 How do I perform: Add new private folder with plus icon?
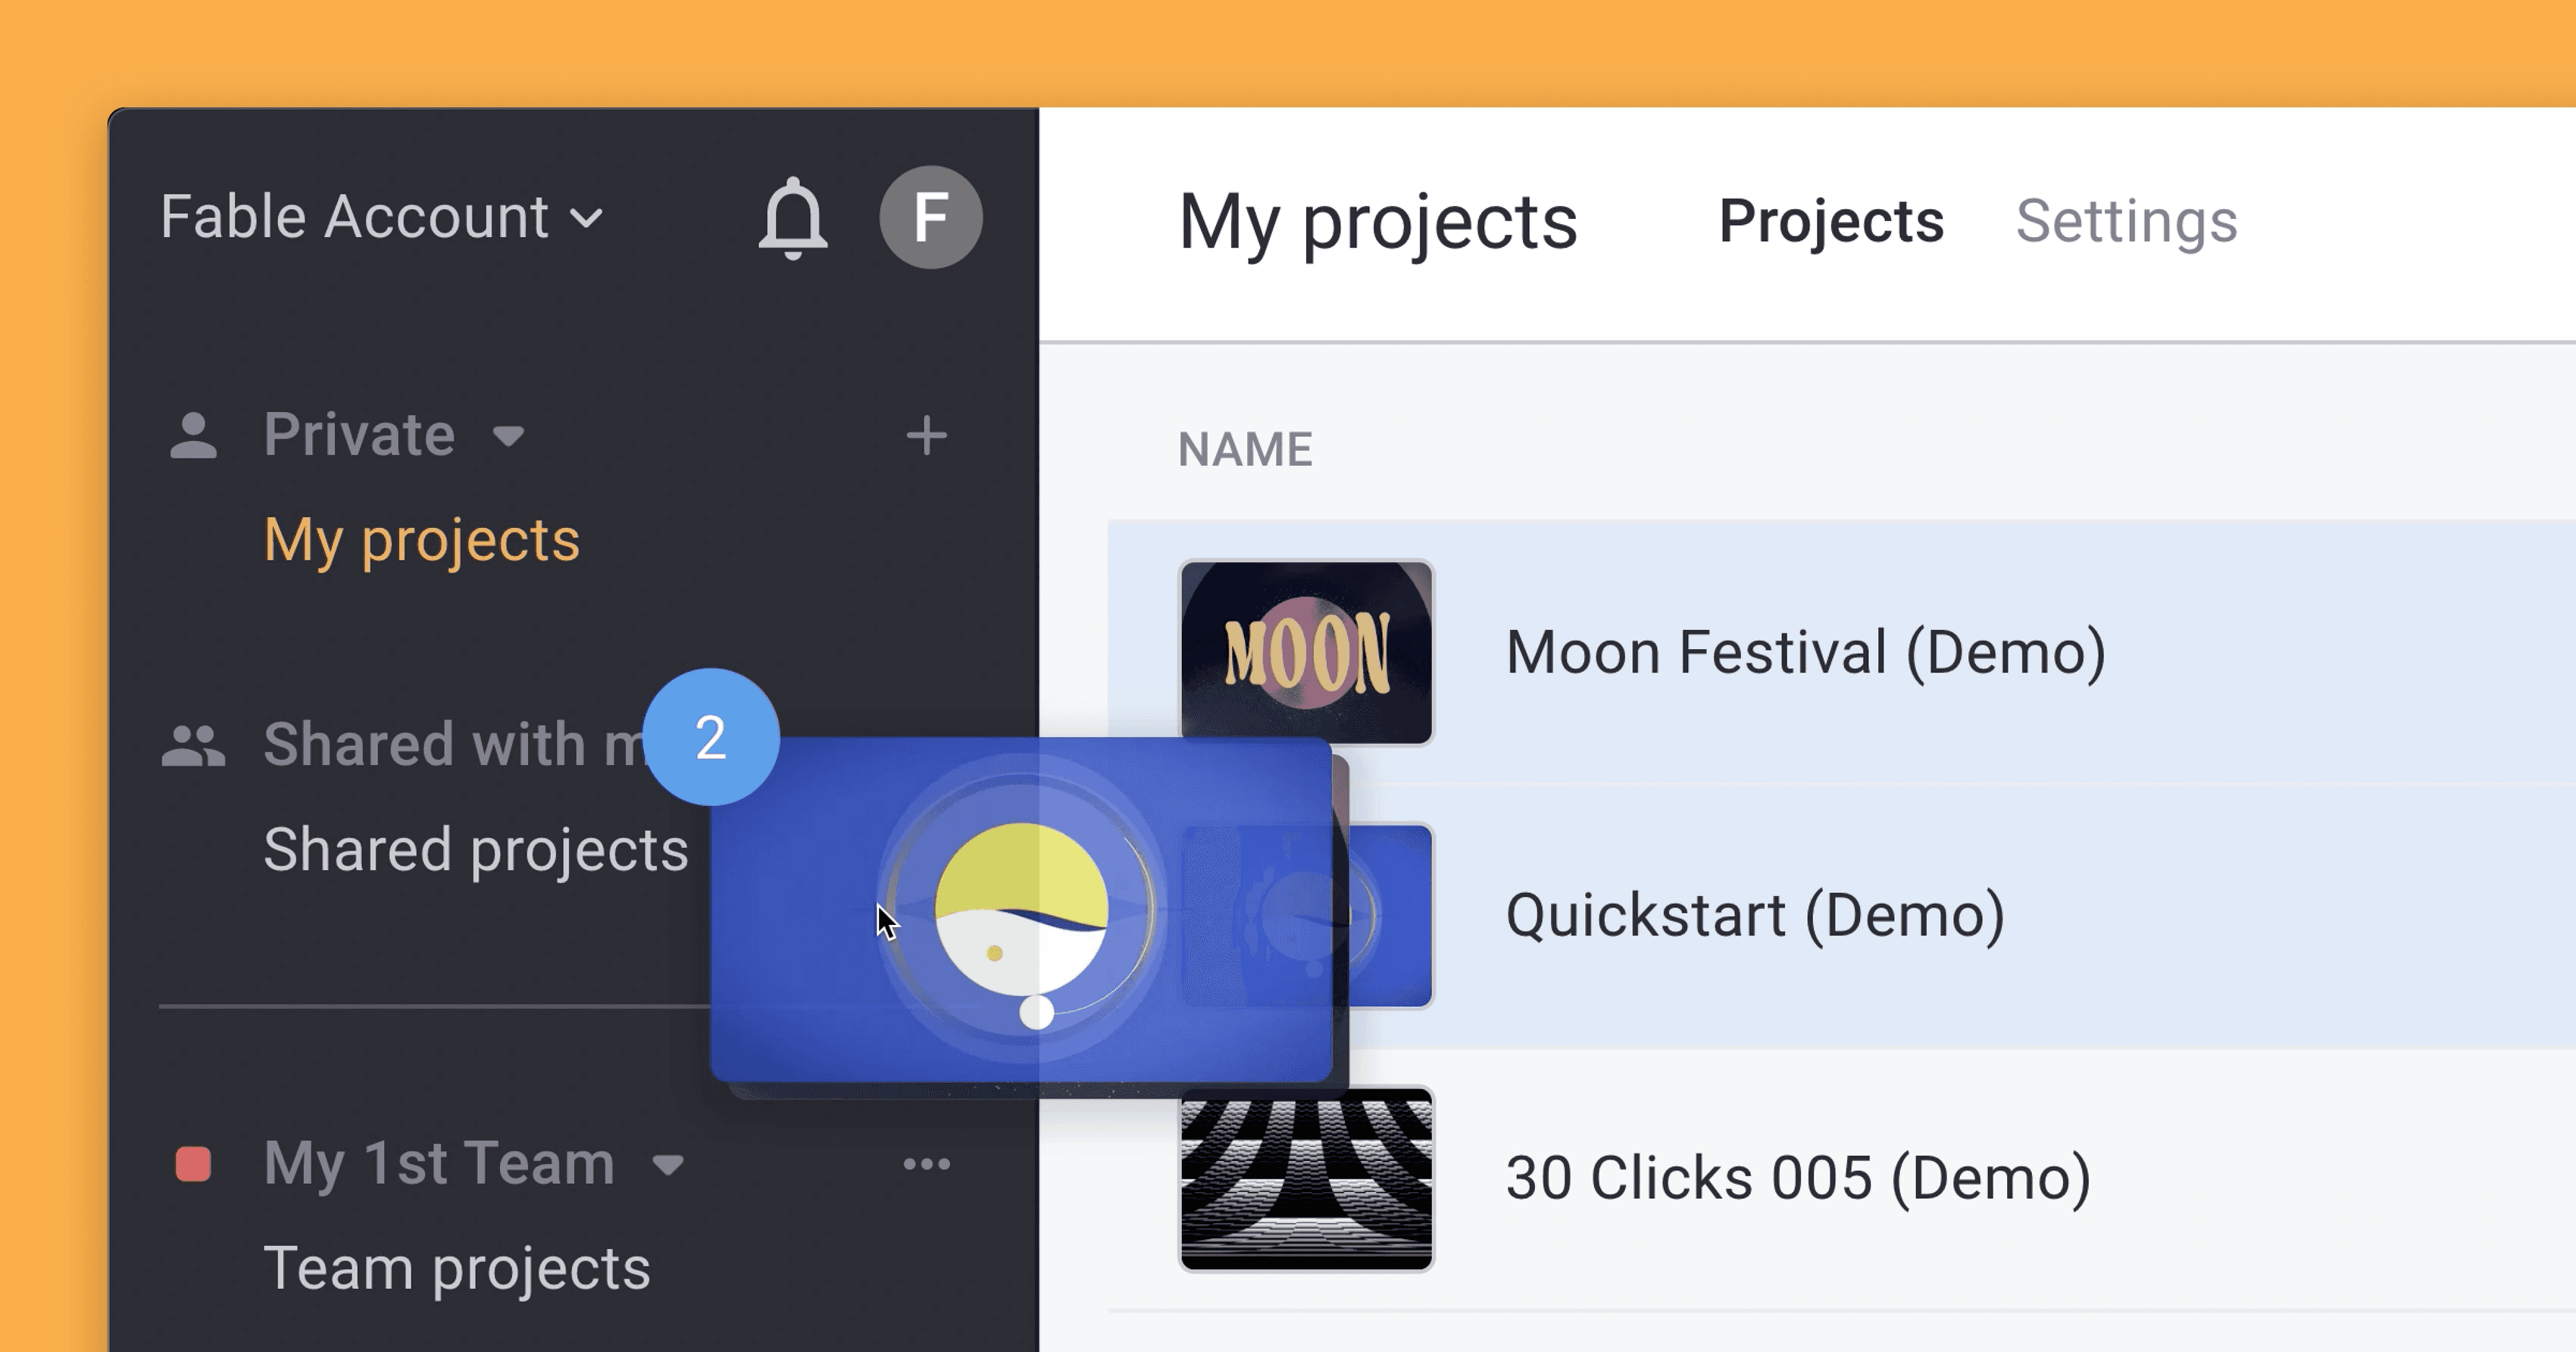pyautogui.click(x=926, y=435)
